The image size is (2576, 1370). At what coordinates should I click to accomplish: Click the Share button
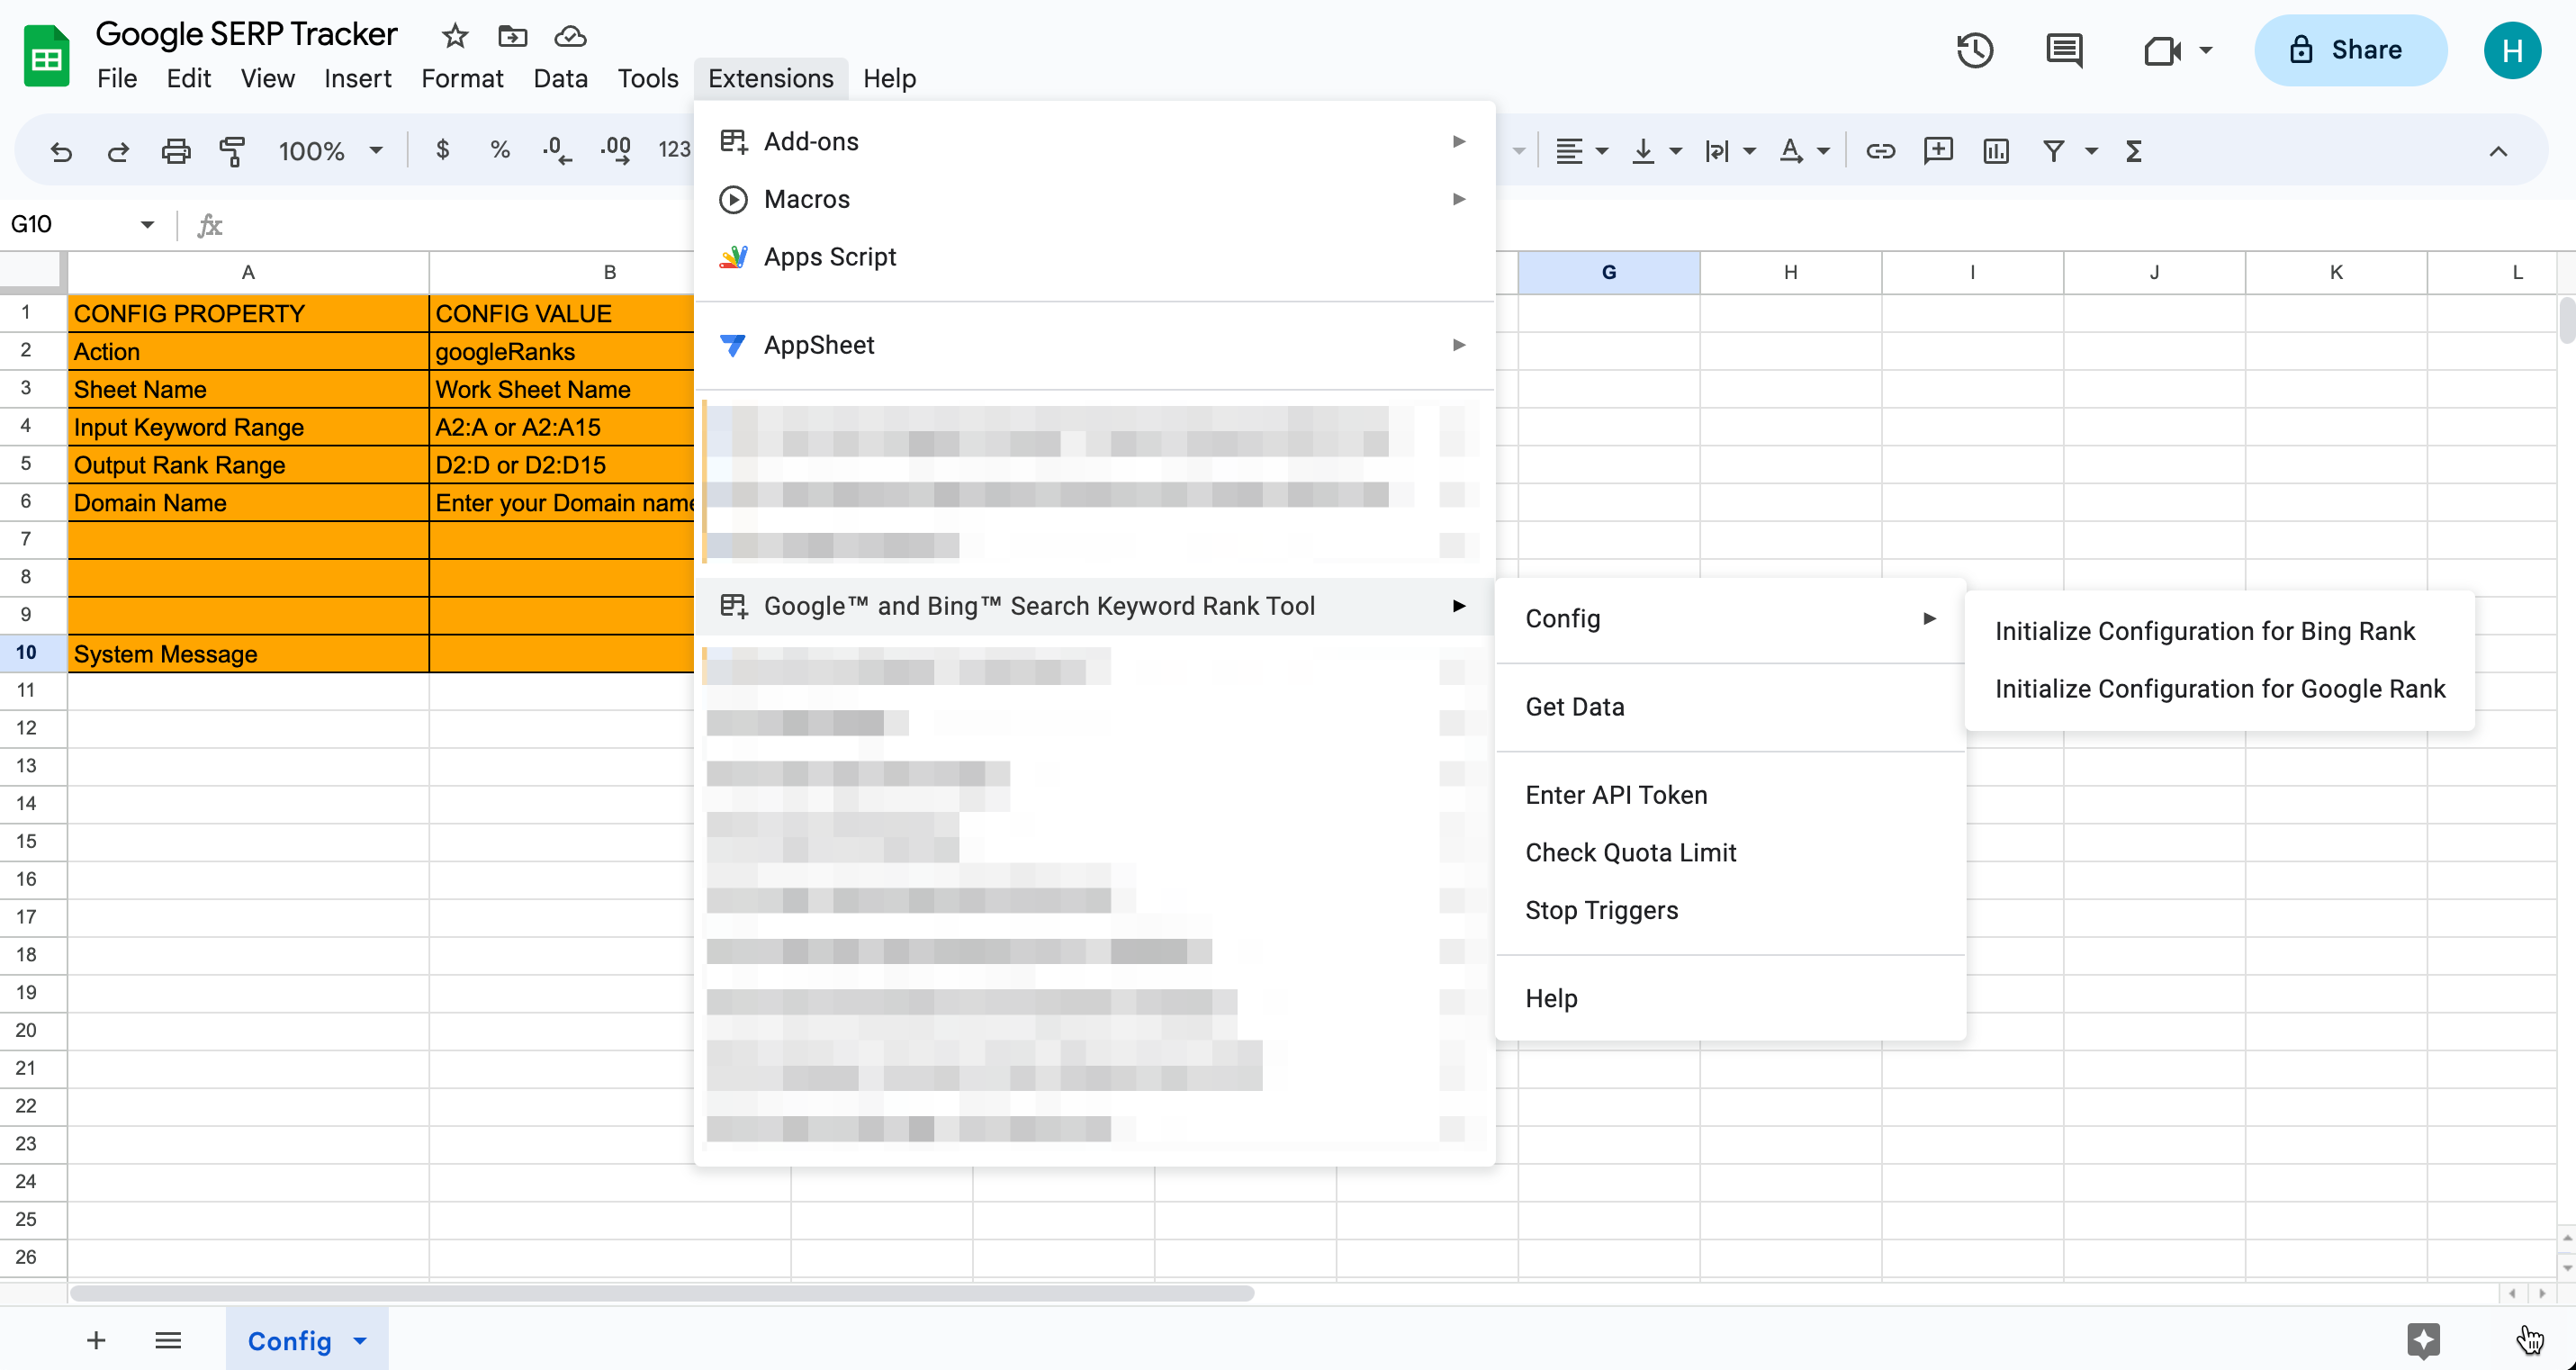coord(2350,50)
